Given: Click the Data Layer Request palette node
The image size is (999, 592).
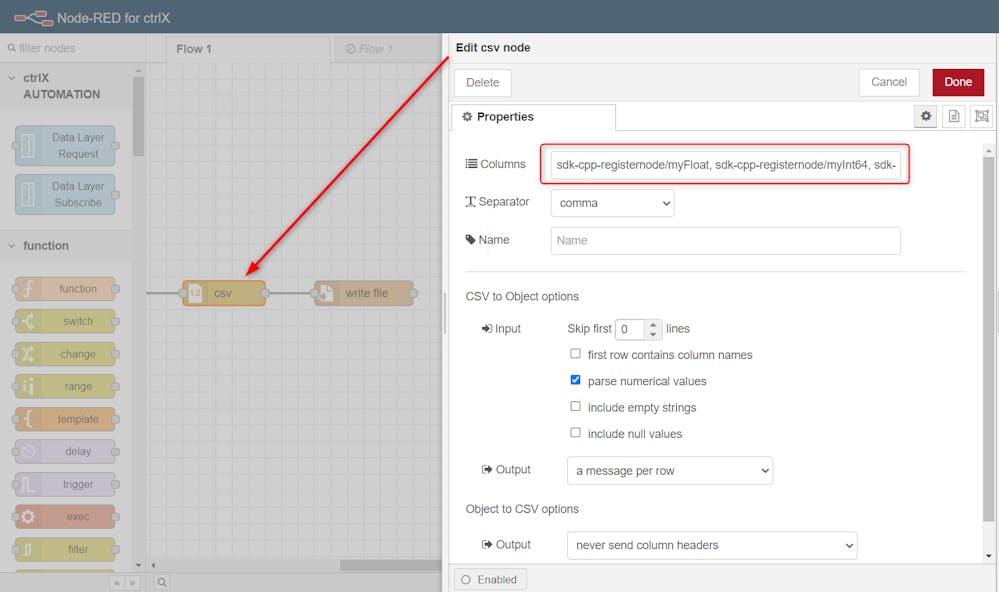Looking at the screenshot, I should click(x=66, y=146).
